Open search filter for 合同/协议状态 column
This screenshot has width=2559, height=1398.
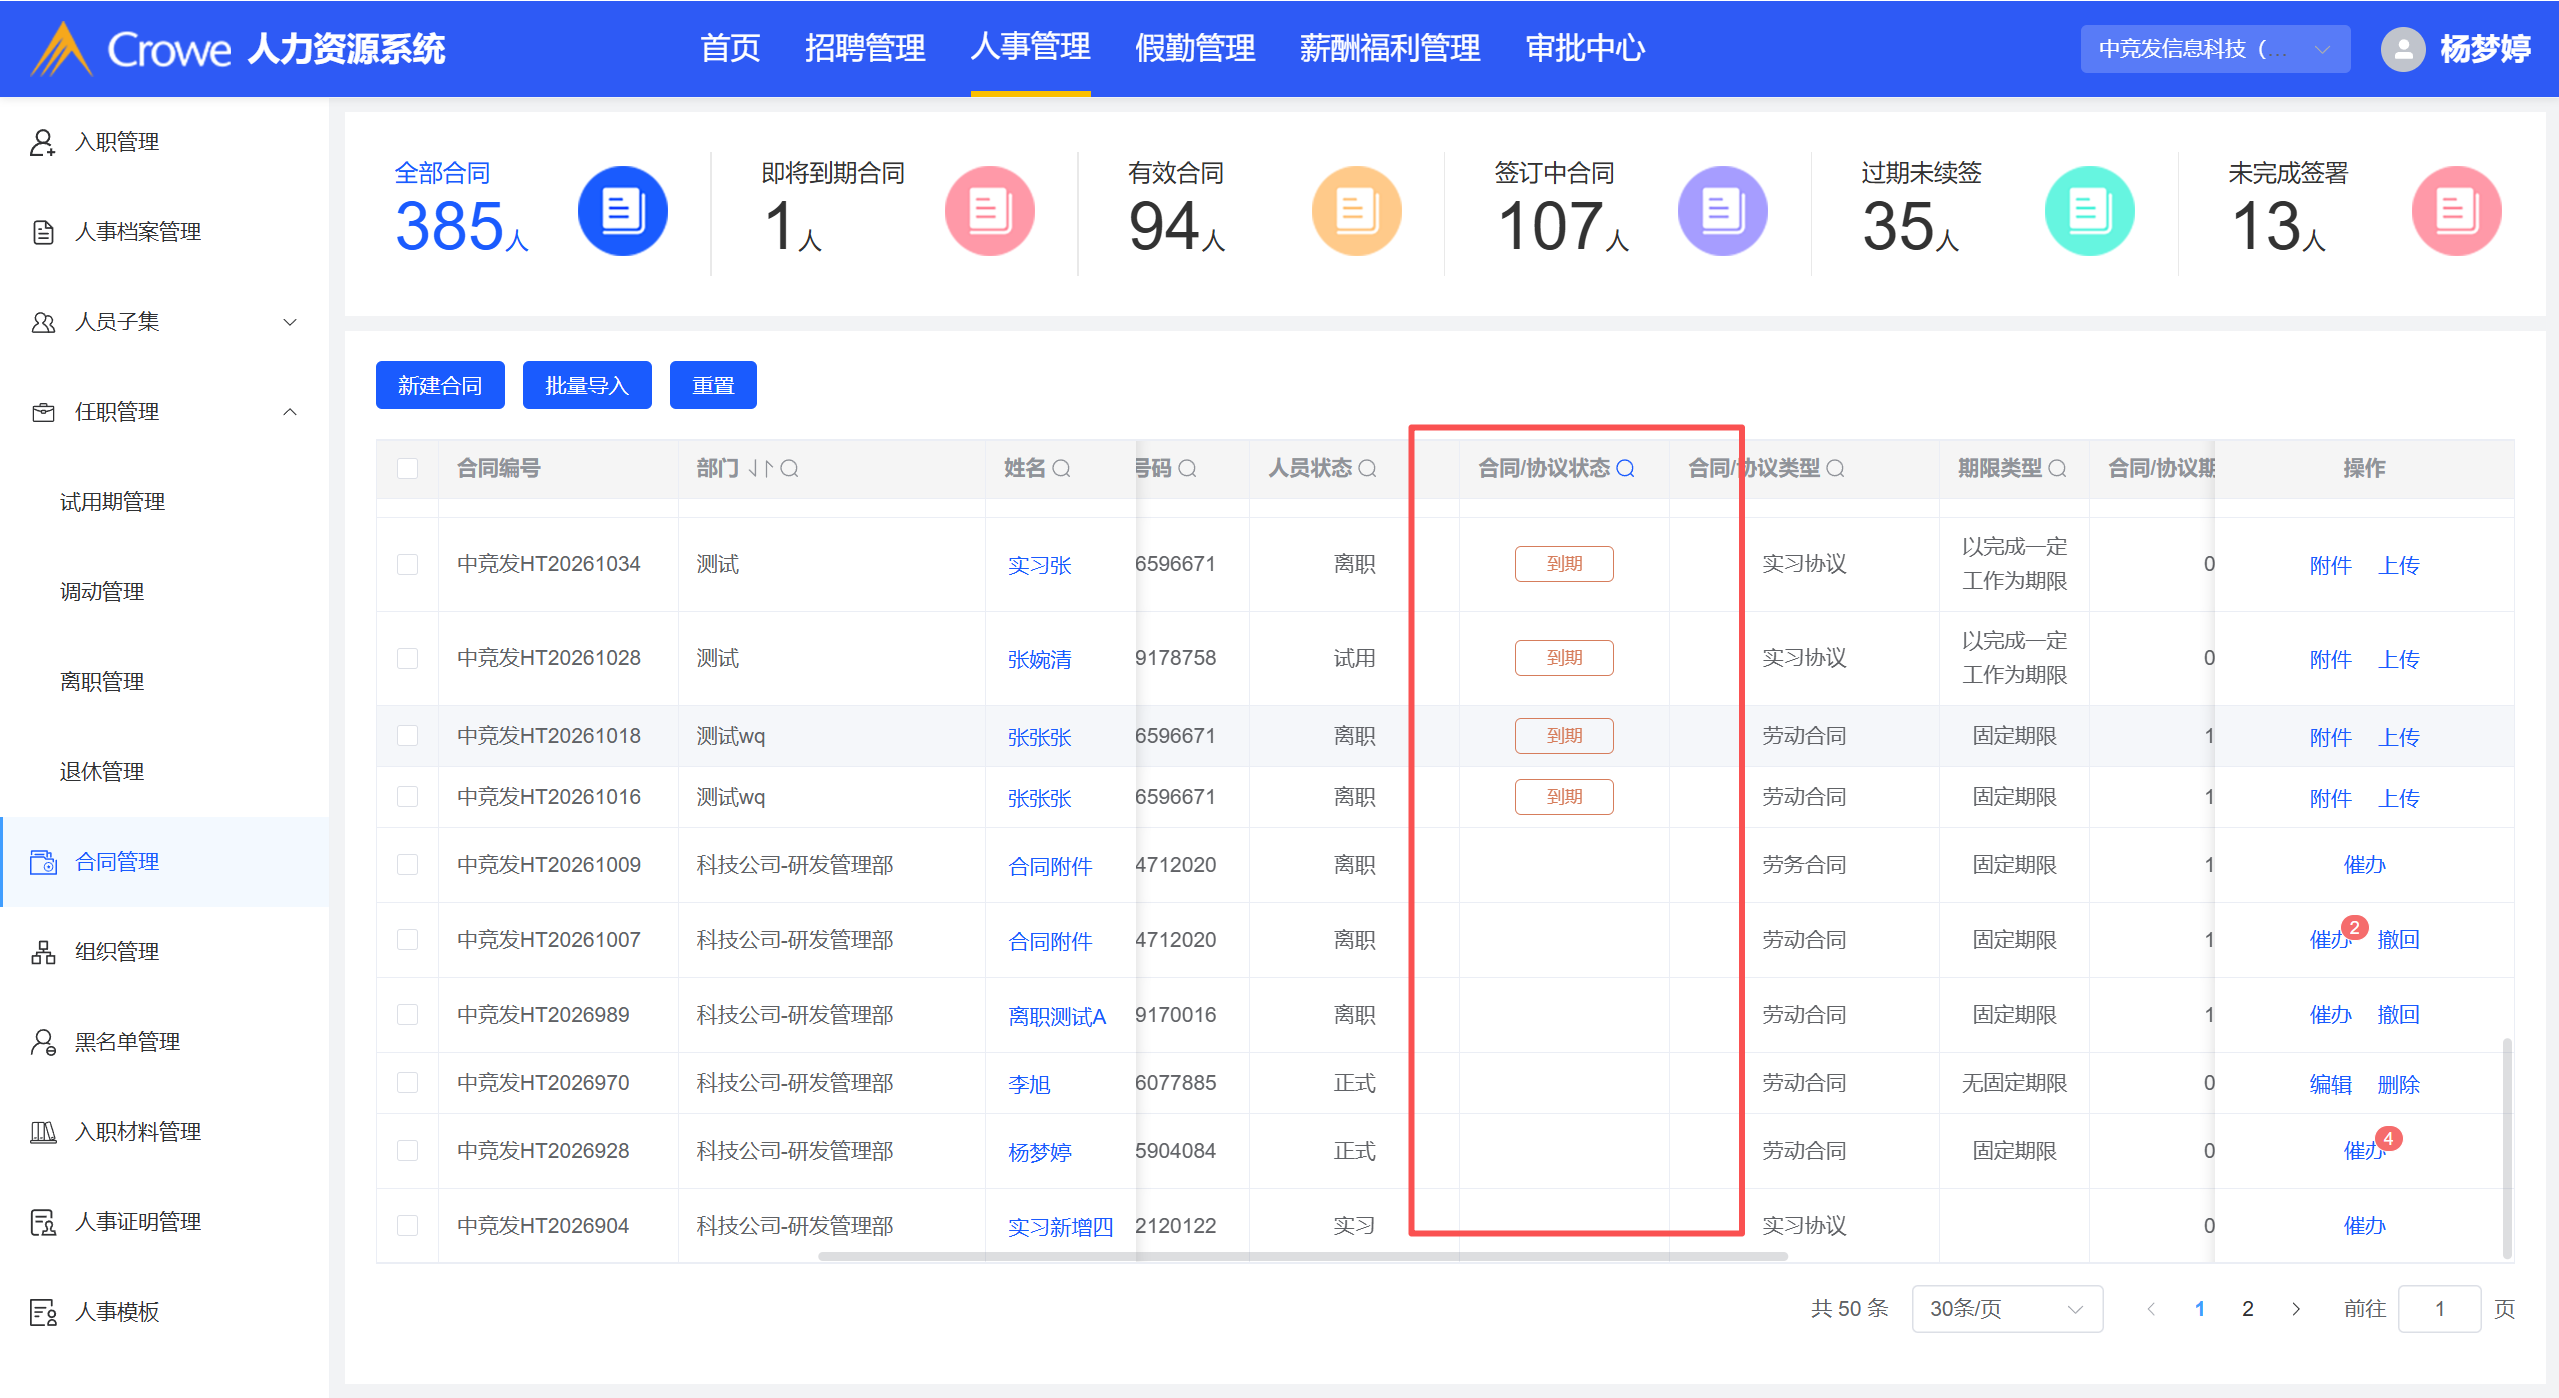coord(1625,468)
